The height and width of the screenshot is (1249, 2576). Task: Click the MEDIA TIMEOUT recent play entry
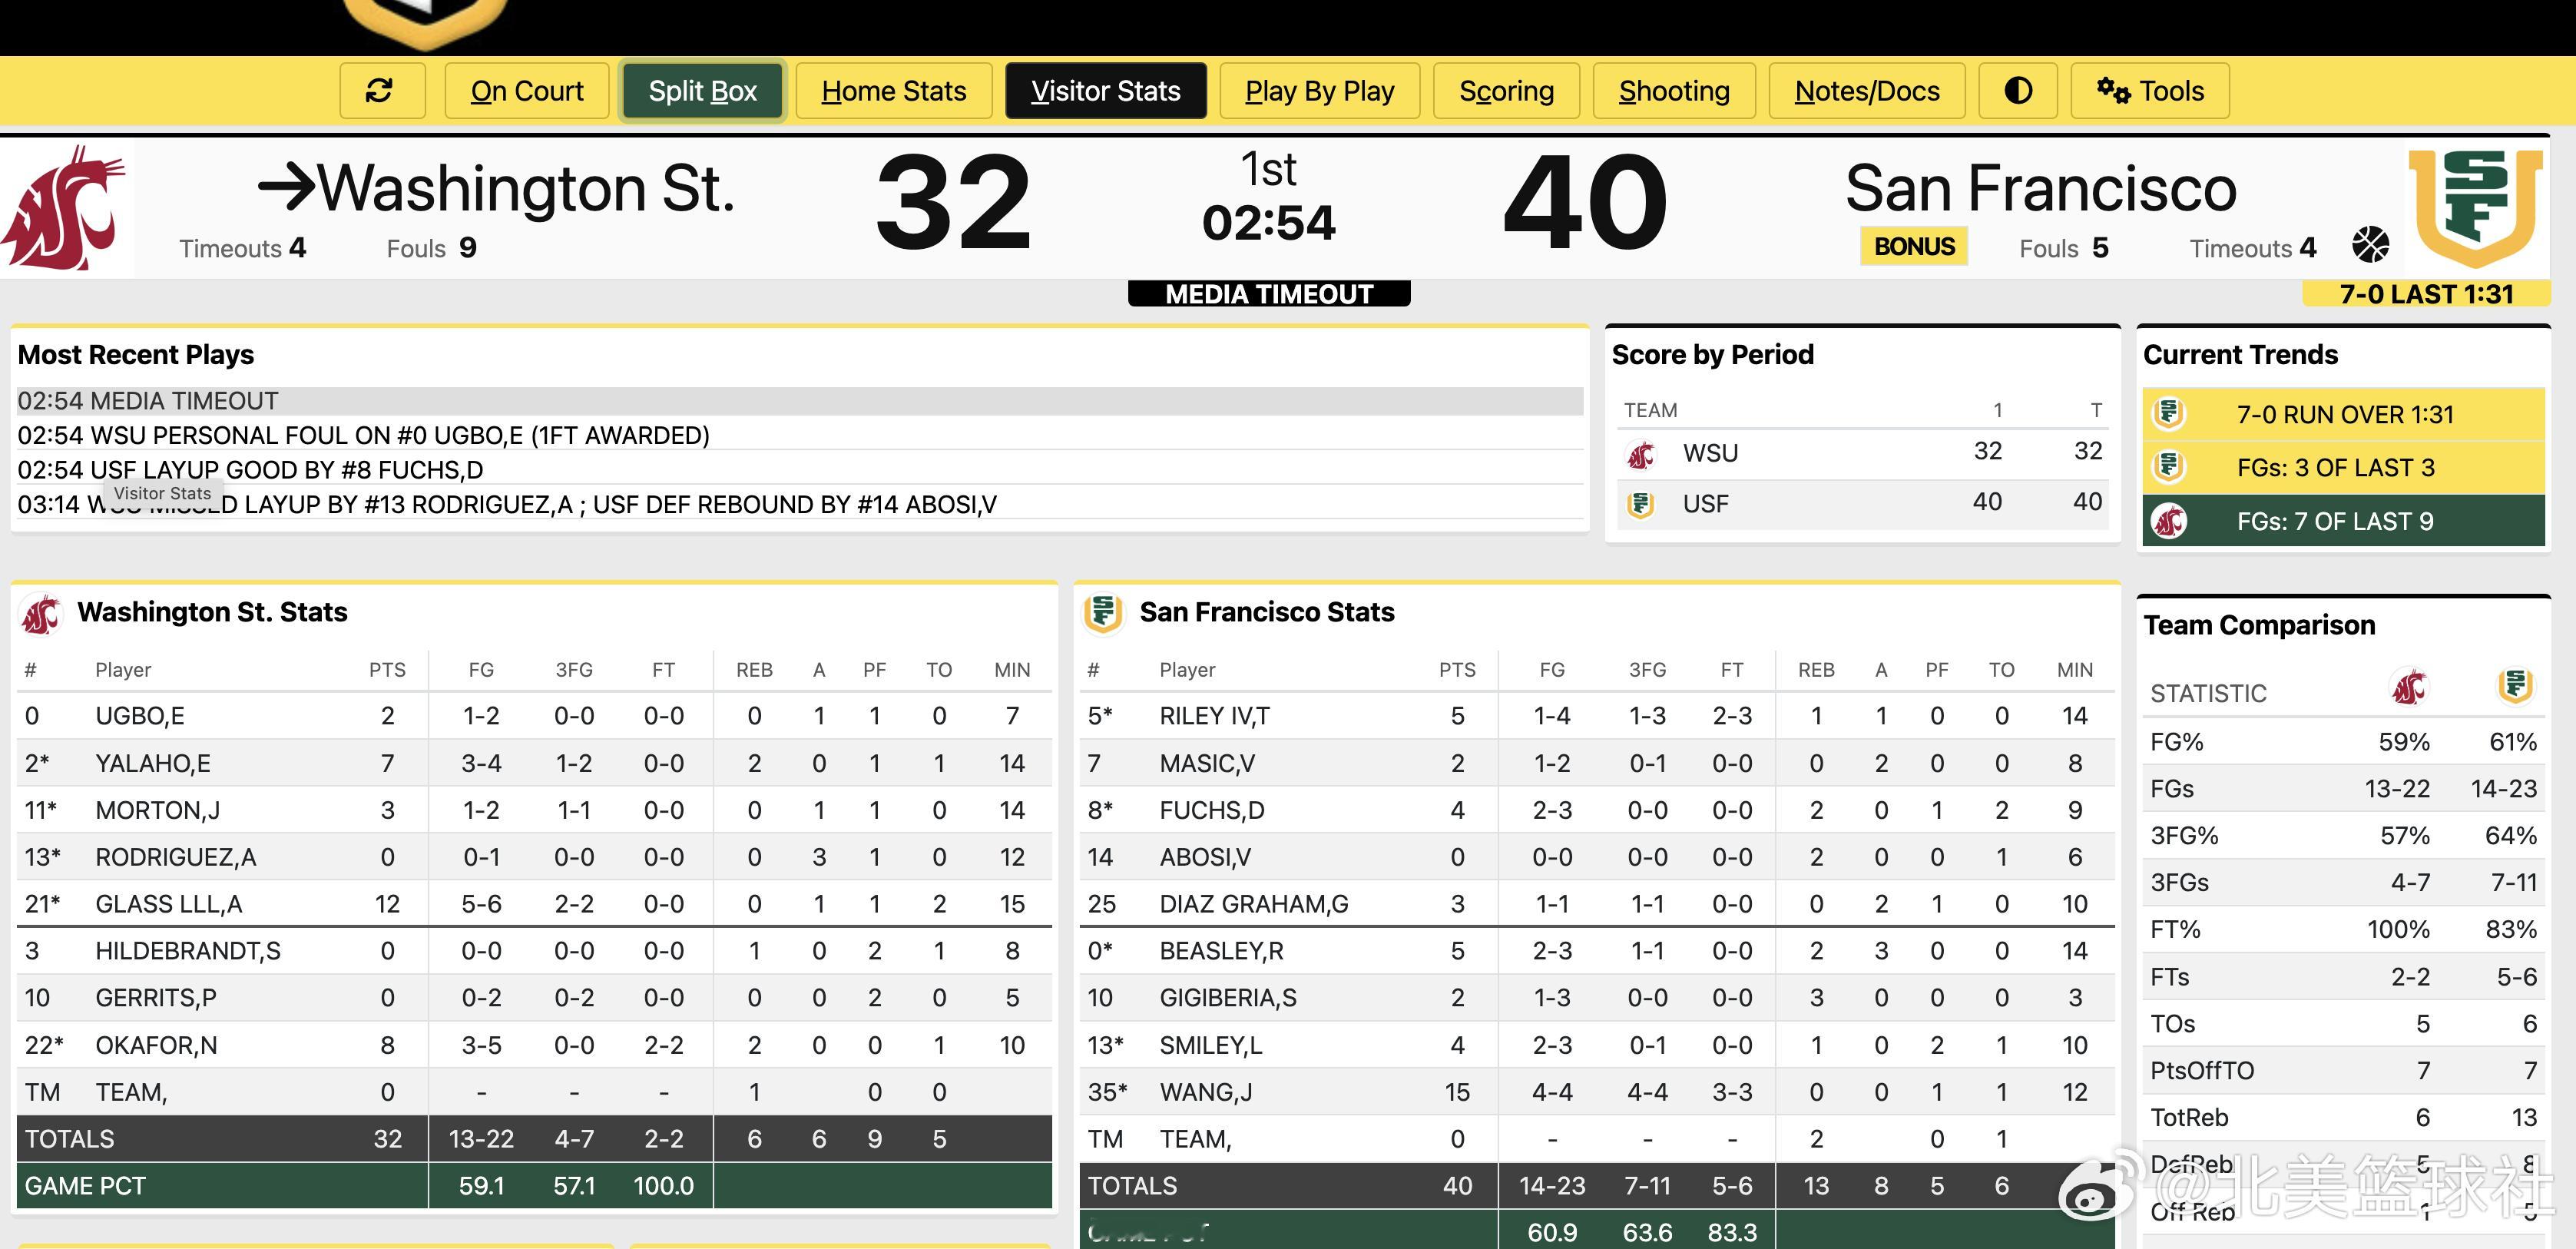[148, 401]
